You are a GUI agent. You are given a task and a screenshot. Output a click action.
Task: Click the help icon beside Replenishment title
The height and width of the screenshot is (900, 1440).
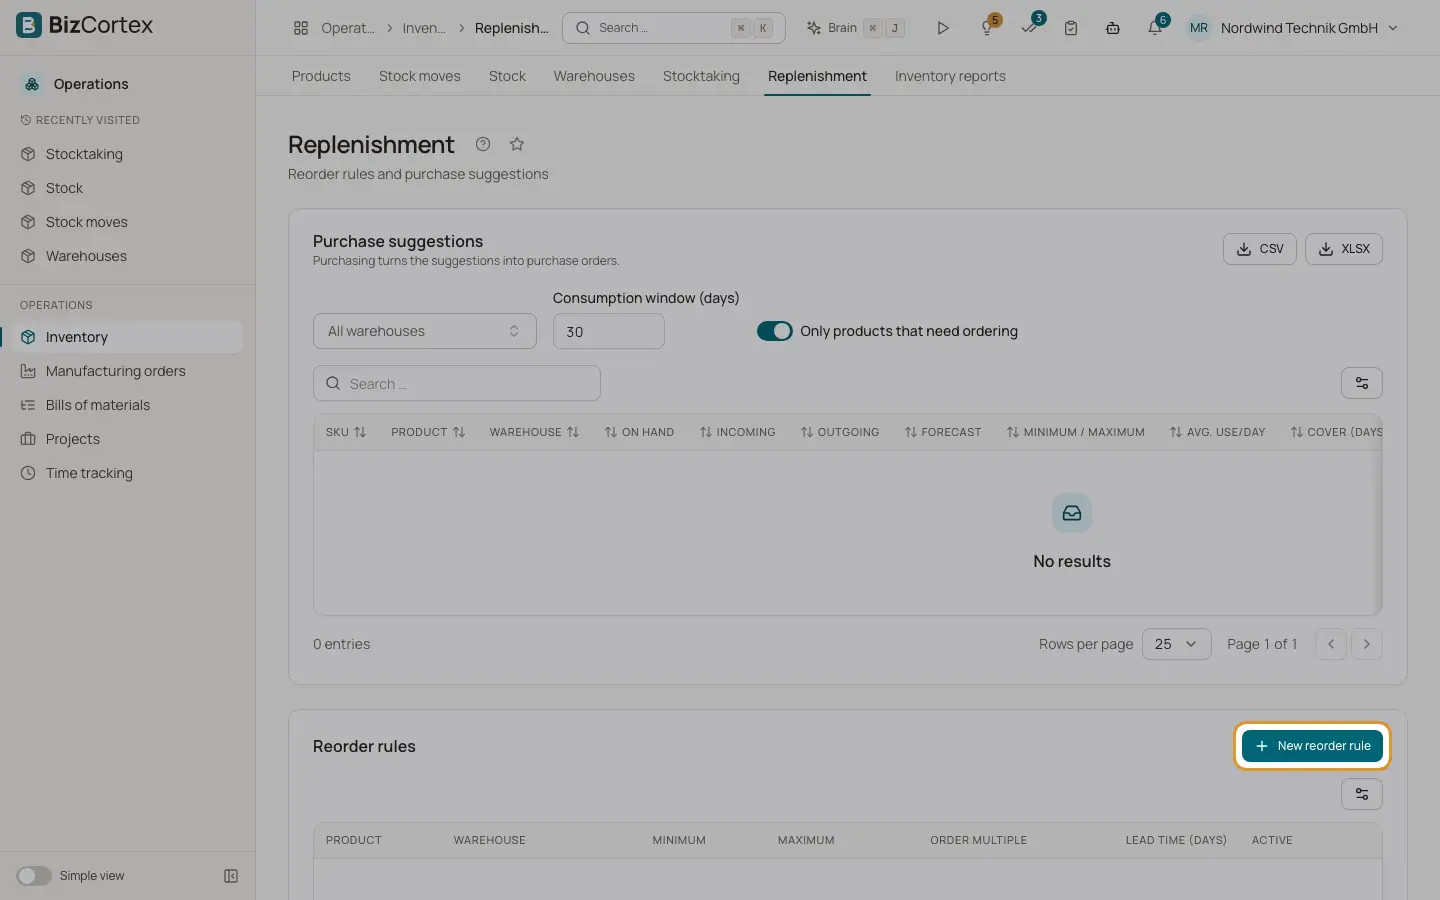pos(483,144)
